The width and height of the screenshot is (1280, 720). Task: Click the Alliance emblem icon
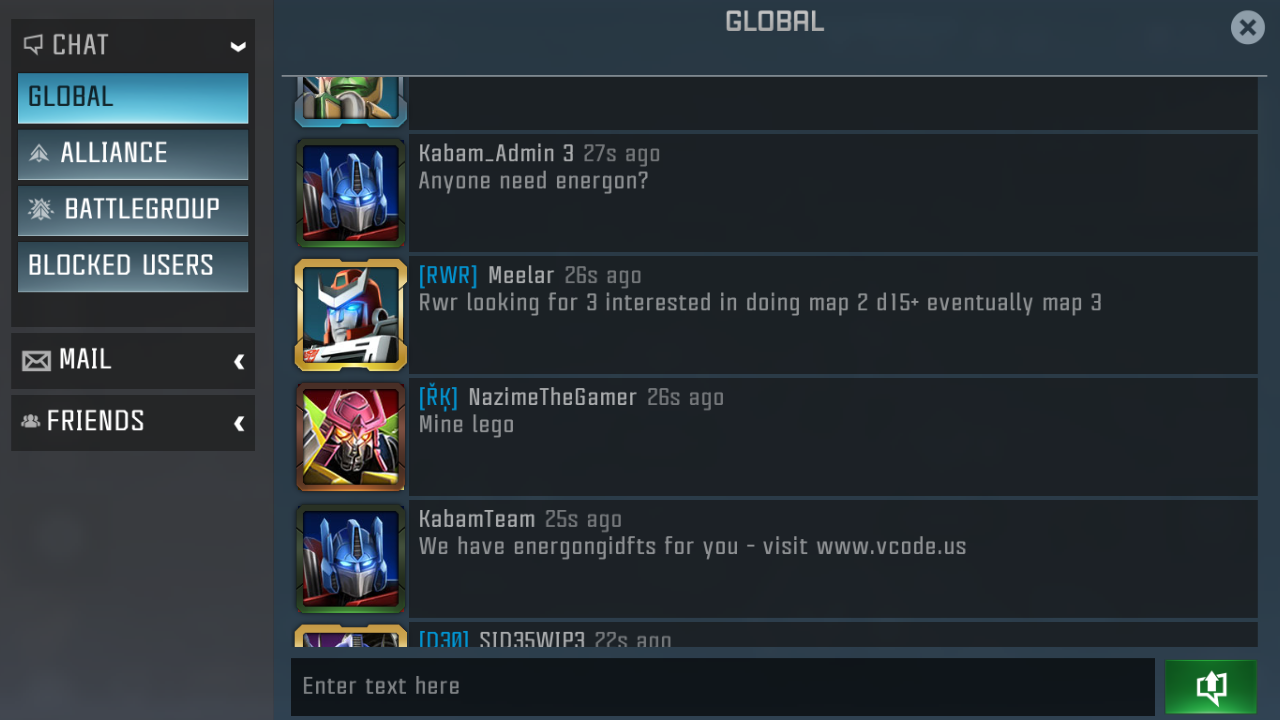39,153
